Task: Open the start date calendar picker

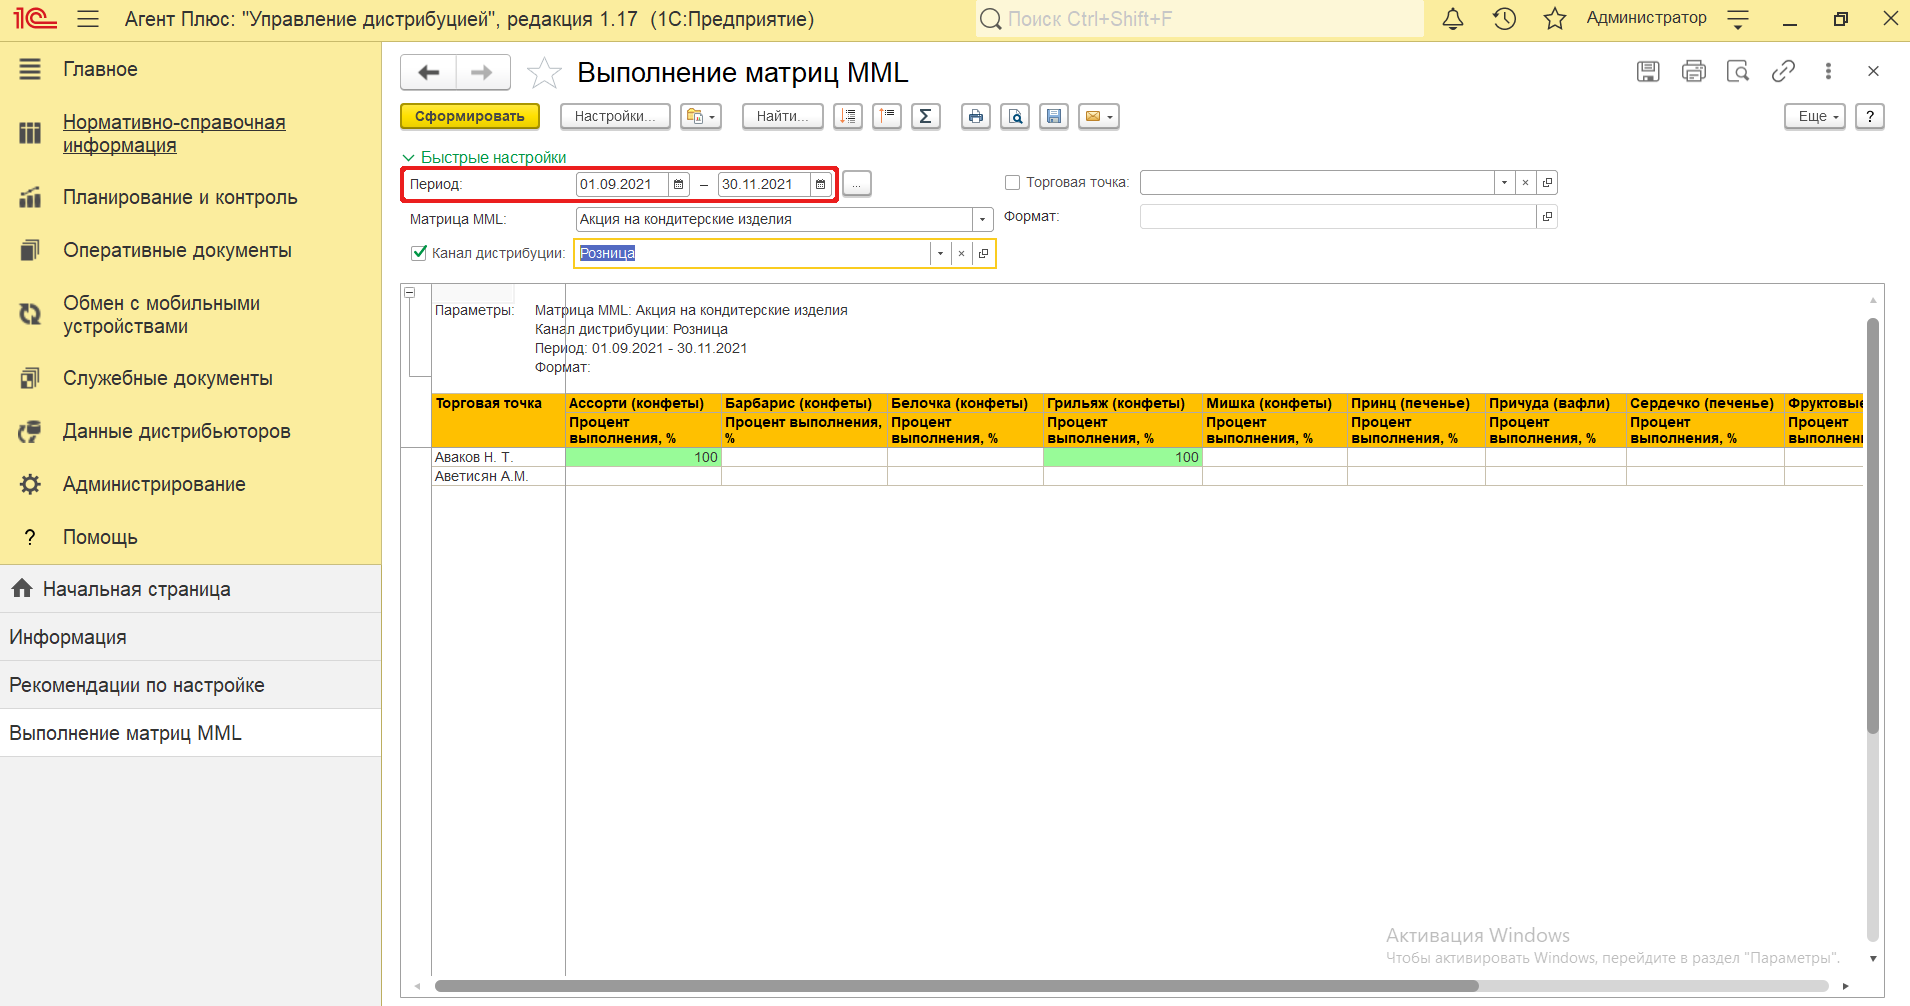Action: click(679, 184)
